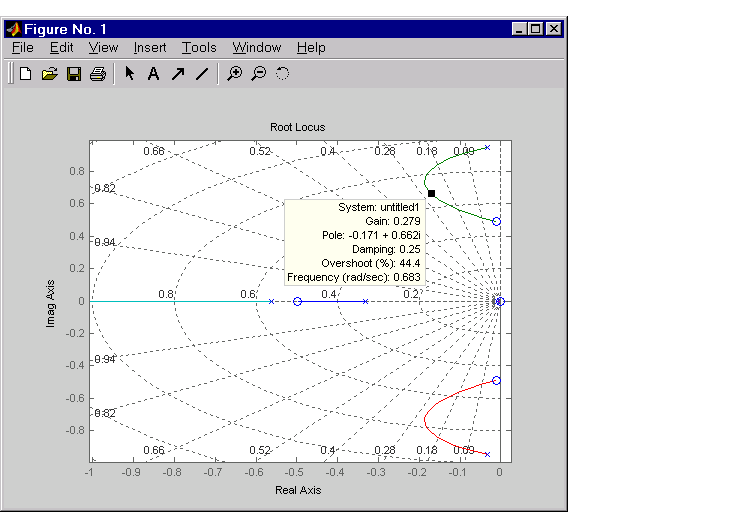
Task: Toggle the Zoom Out magnifier tool
Action: click(x=258, y=74)
